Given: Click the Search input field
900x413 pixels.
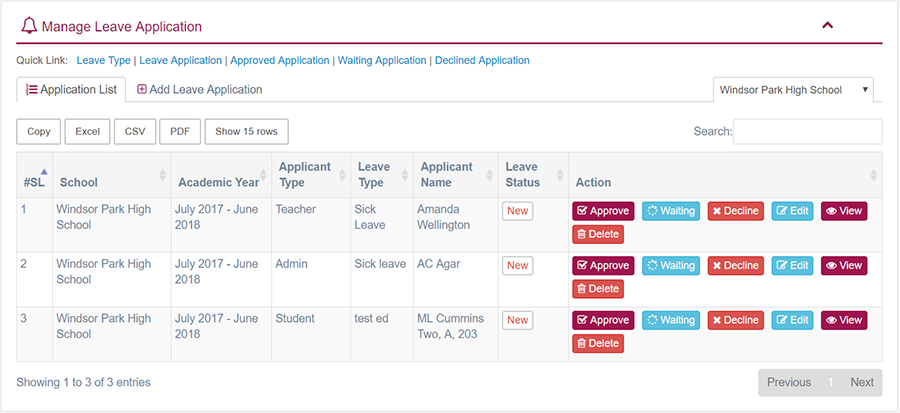Looking at the screenshot, I should 807,132.
